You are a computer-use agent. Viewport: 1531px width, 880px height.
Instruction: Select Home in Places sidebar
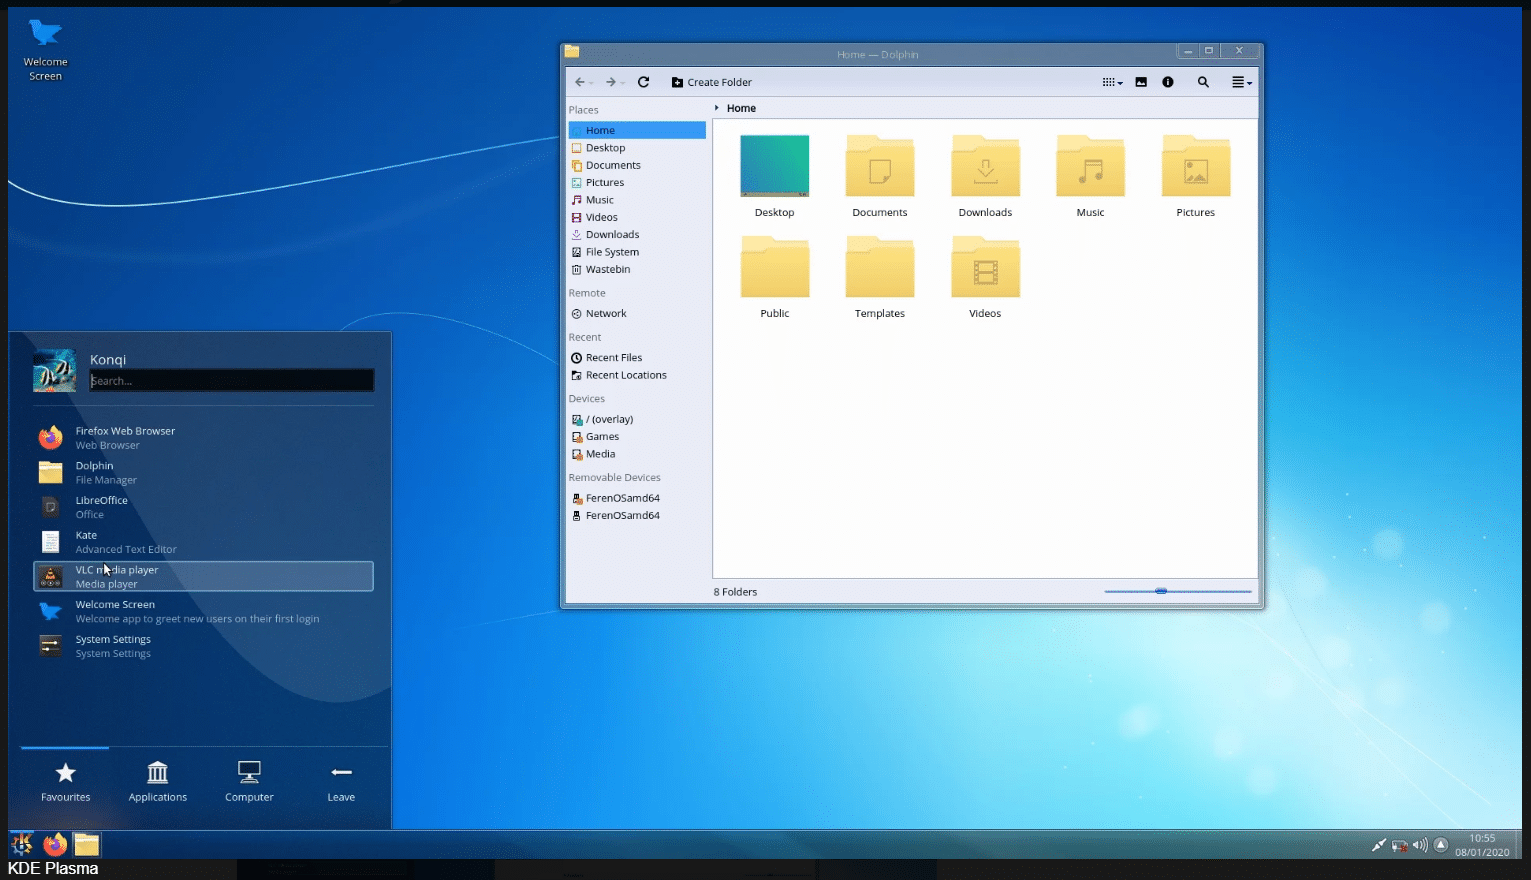click(x=637, y=130)
